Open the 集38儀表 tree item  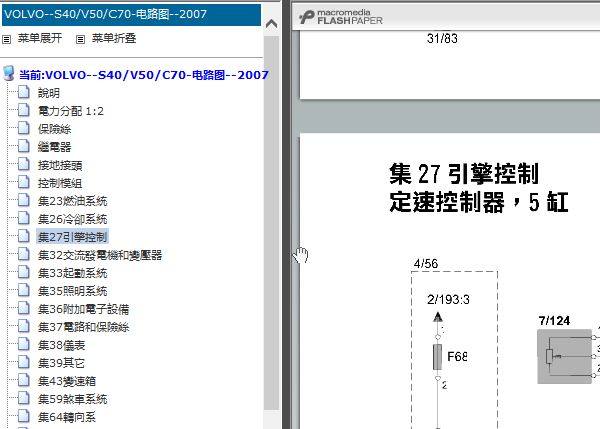[x=61, y=345]
